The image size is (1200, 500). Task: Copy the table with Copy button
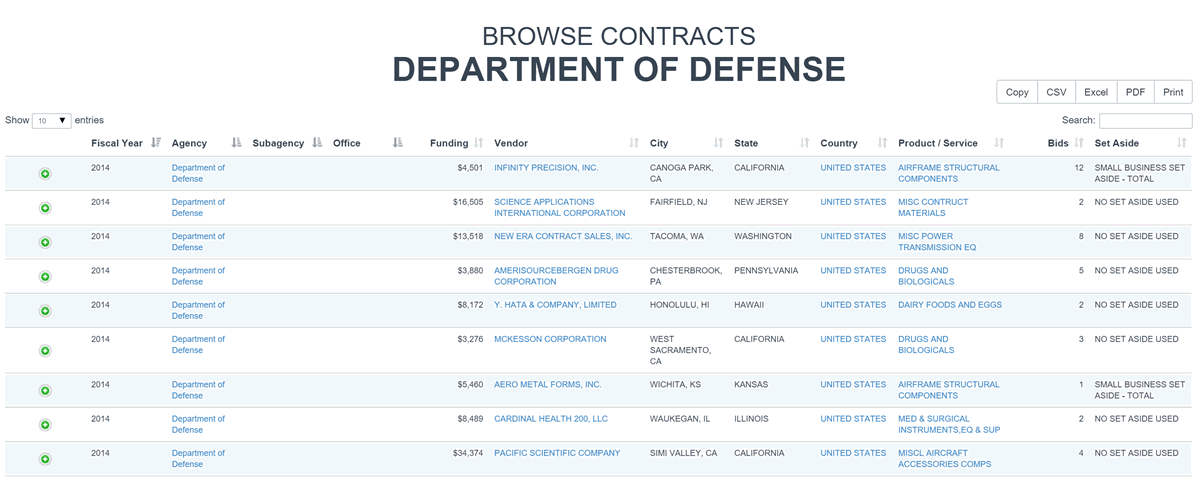click(1017, 92)
